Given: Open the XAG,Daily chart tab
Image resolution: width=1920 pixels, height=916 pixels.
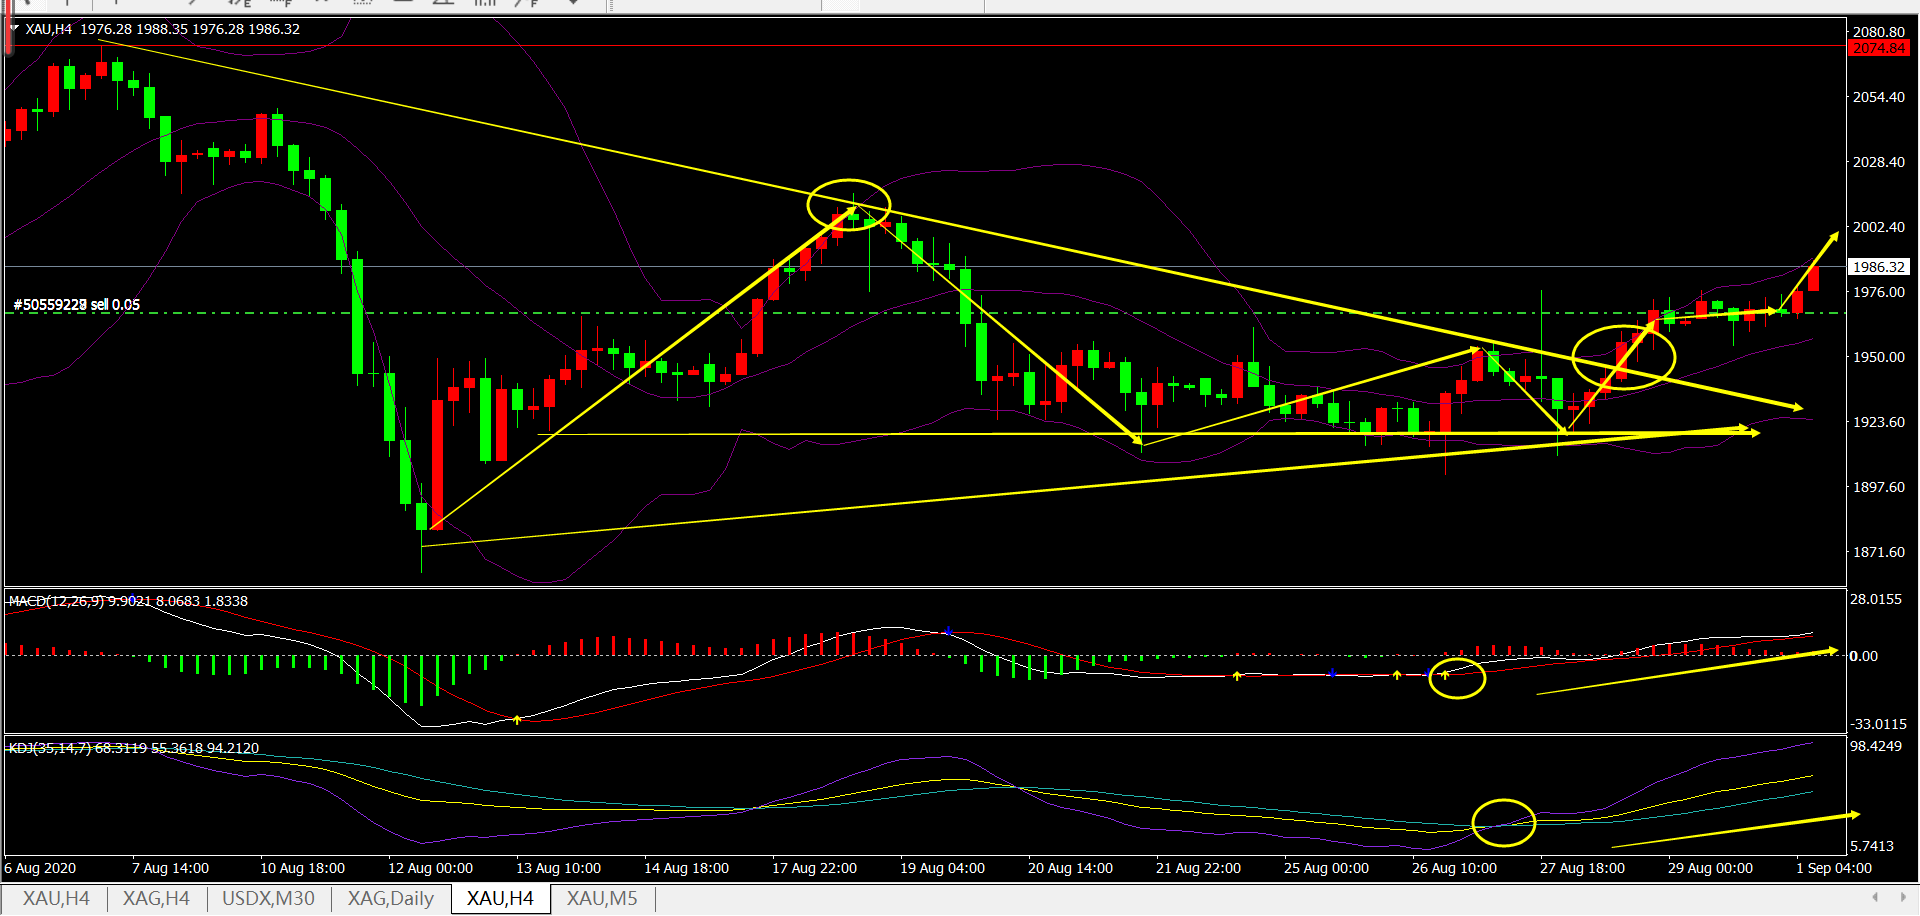Looking at the screenshot, I should [390, 898].
